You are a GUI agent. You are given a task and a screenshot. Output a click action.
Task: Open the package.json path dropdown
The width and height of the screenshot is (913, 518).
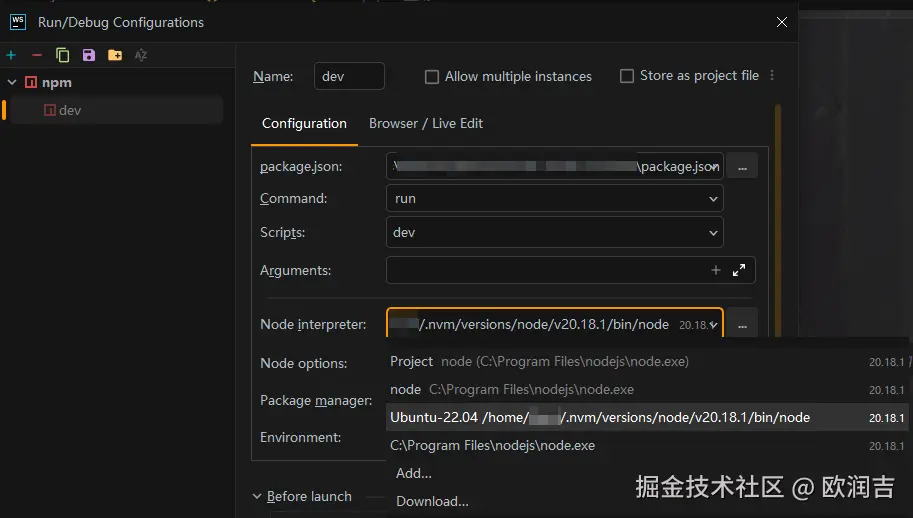click(x=714, y=167)
